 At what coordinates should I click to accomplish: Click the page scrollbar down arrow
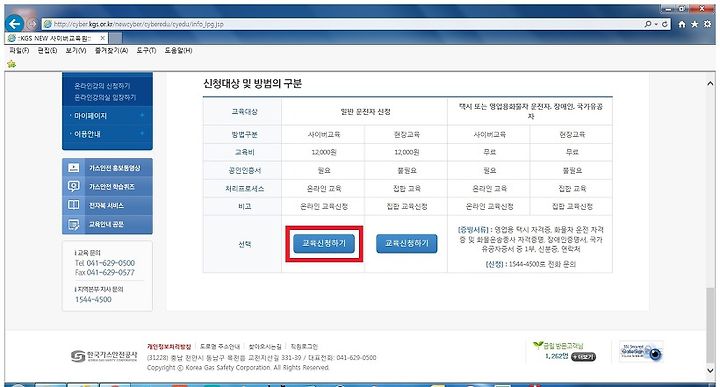click(x=710, y=370)
